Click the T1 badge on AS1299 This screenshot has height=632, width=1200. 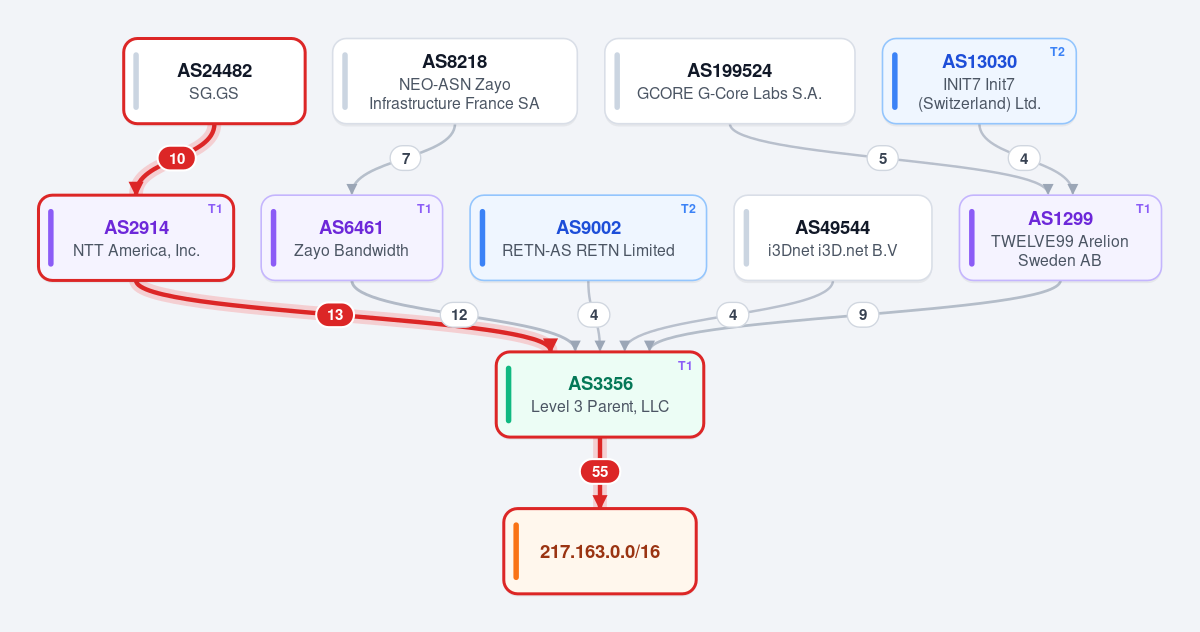(x=1143, y=208)
